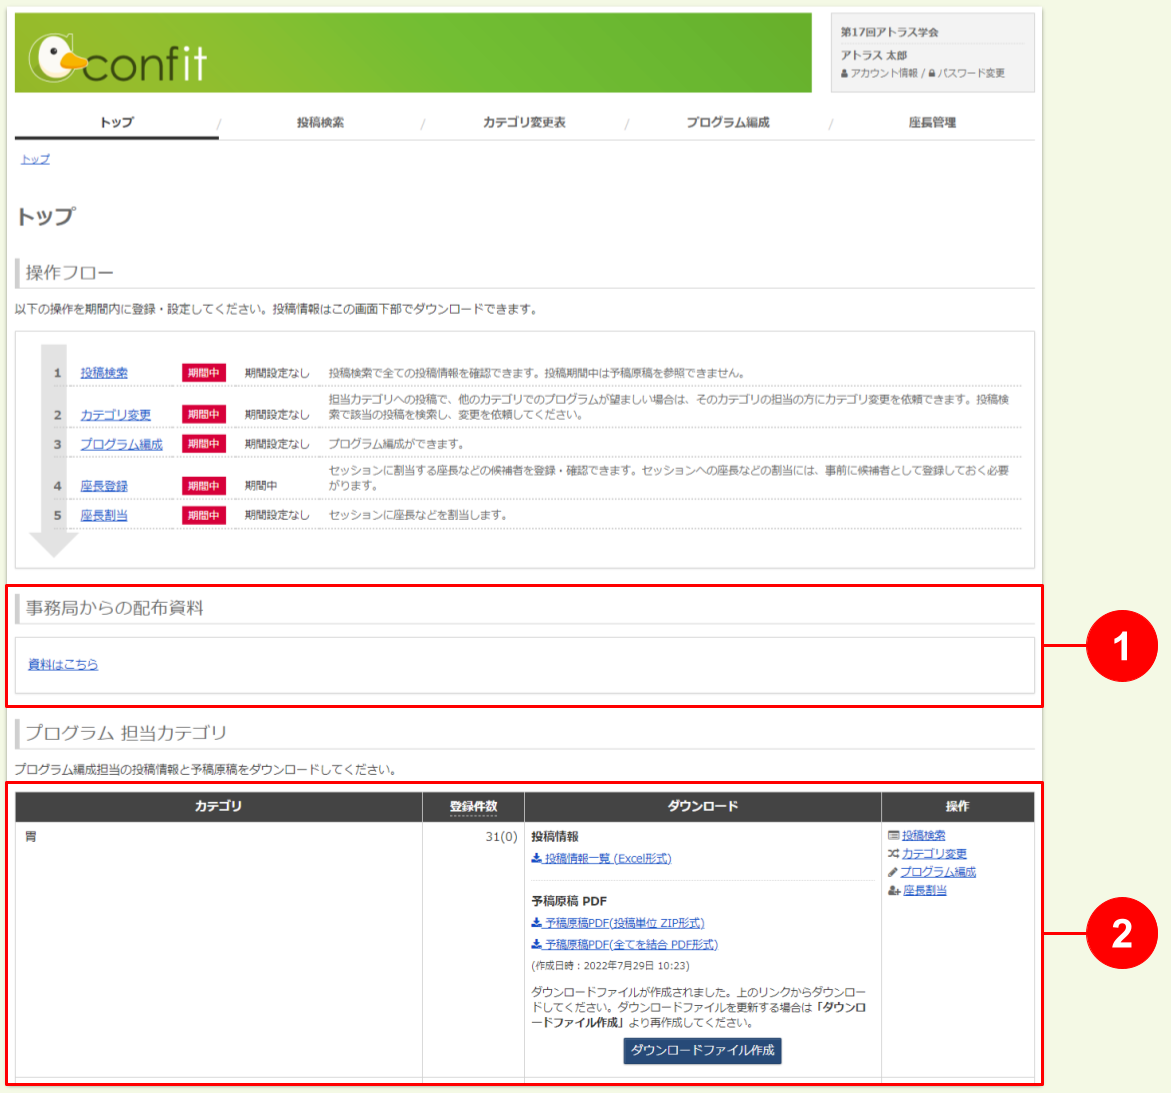Click download icon for 投稿情報一覧 Excel
The height and width of the screenshot is (1093, 1171).
537,859
